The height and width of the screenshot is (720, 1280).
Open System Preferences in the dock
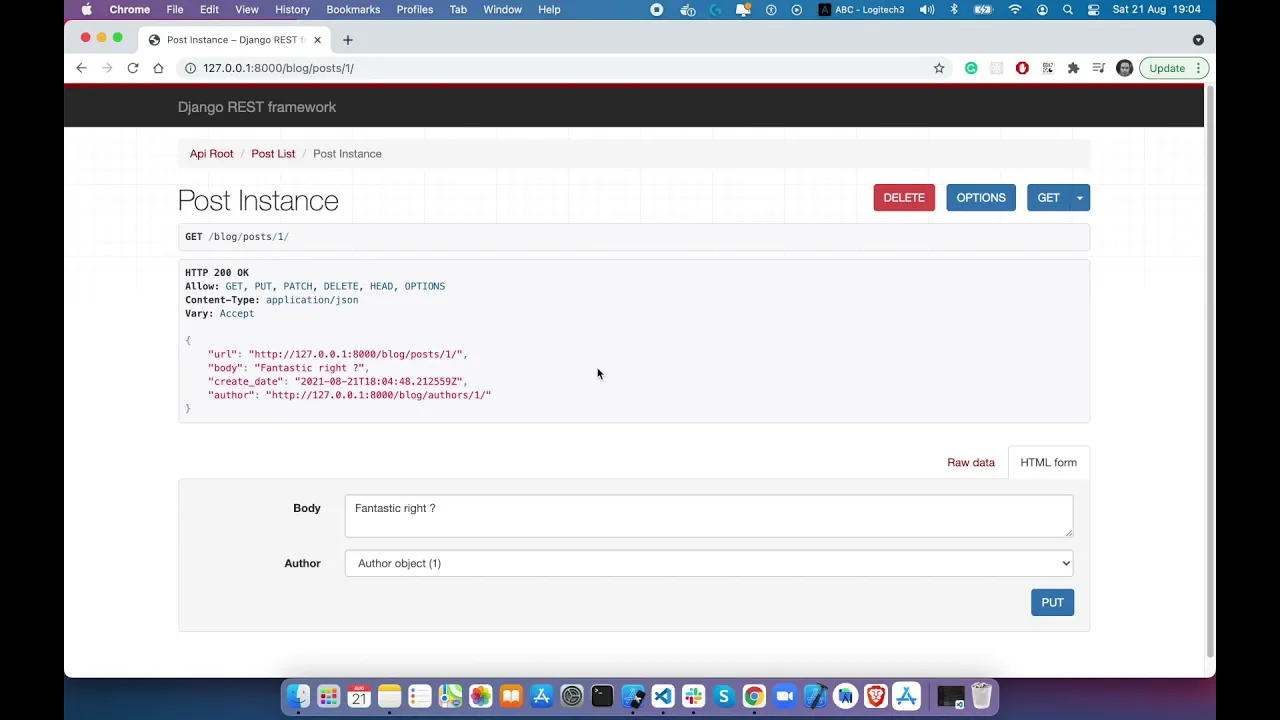pos(572,696)
